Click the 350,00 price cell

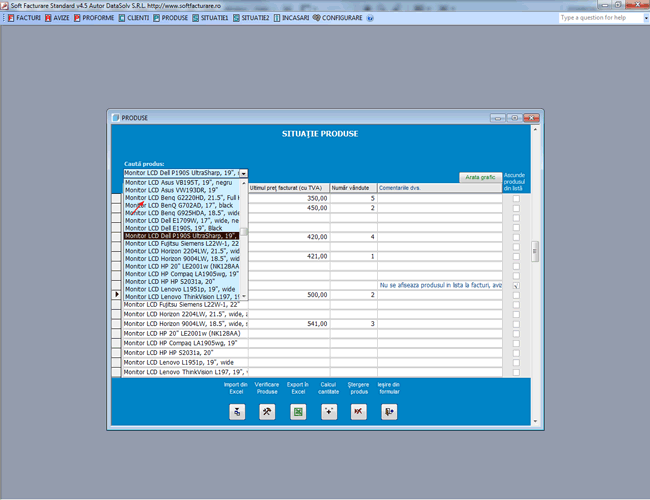click(x=289, y=199)
